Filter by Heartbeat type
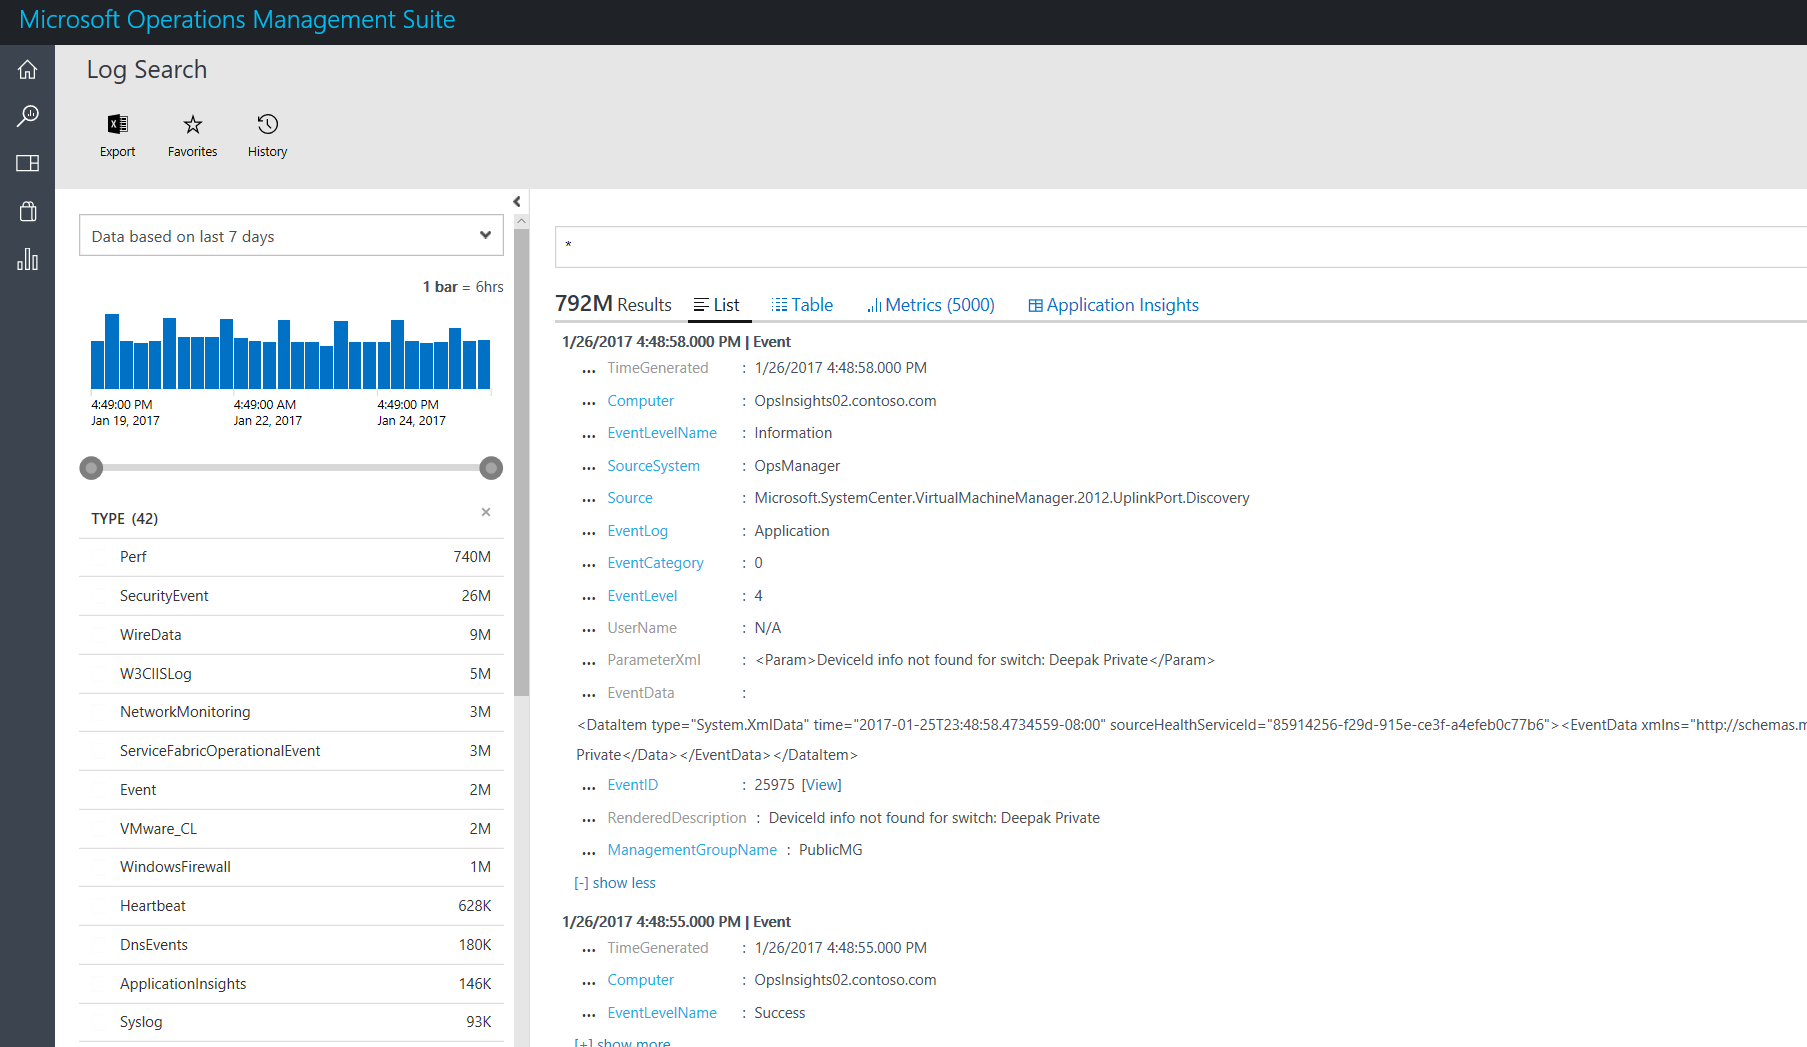The image size is (1807, 1047). click(x=291, y=906)
